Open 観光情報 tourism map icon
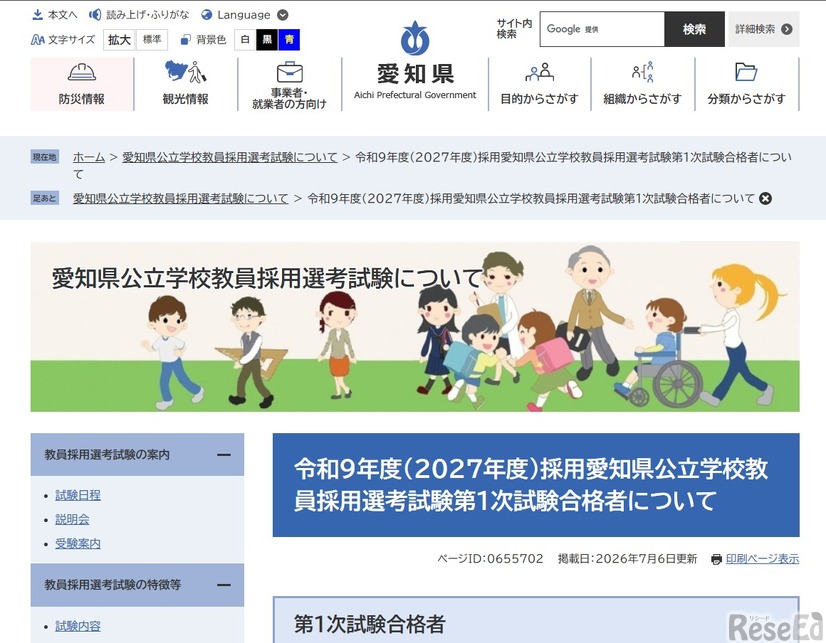 185,72
